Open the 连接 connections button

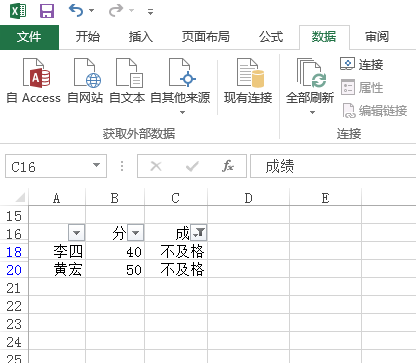tap(362, 64)
